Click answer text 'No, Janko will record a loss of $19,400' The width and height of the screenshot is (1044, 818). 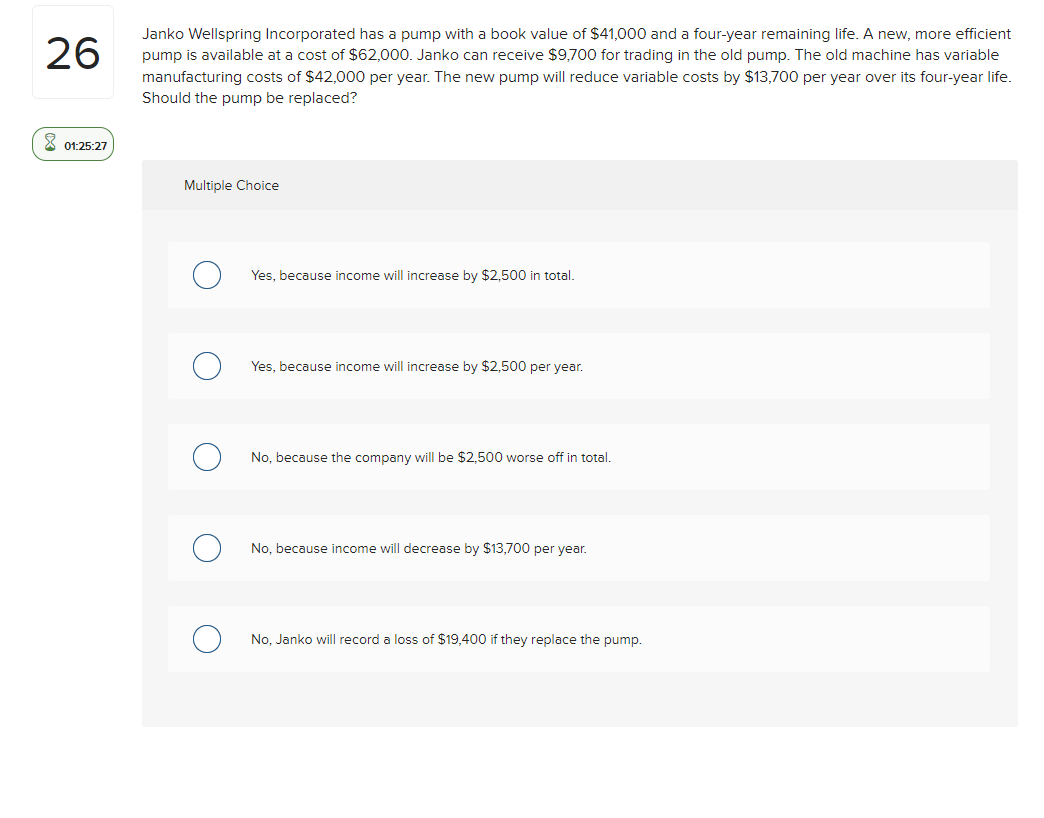coord(368,640)
